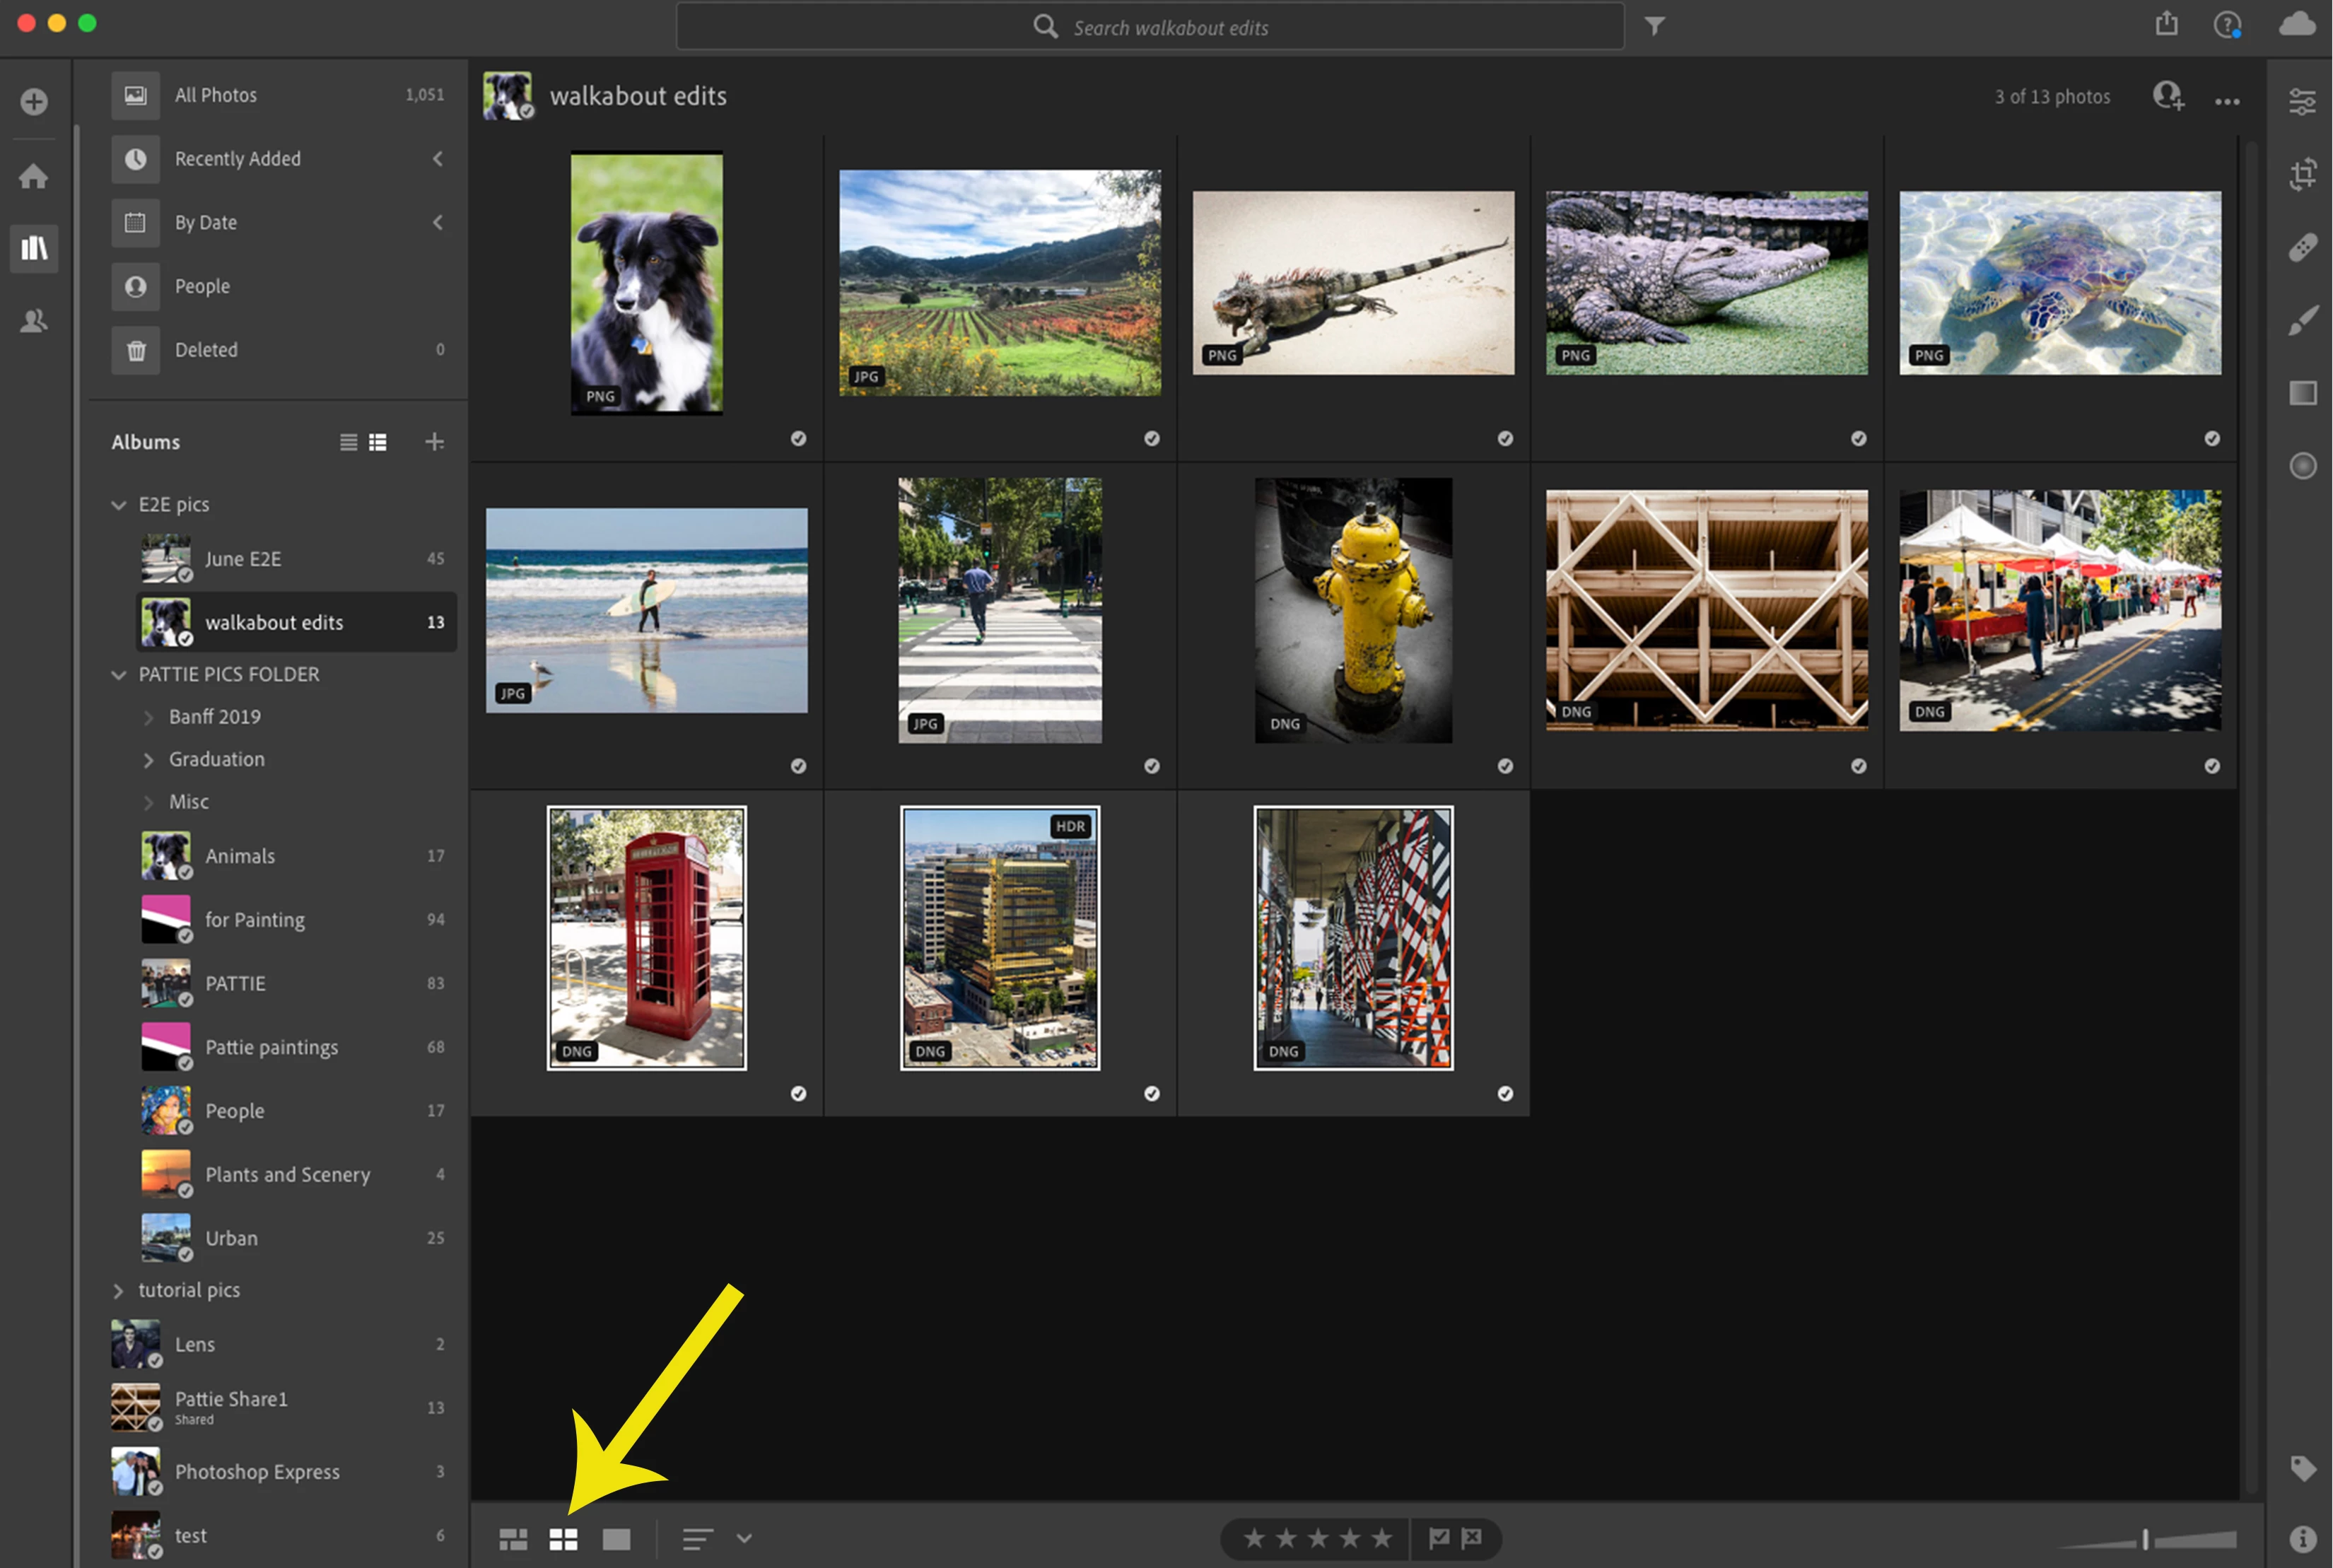The height and width of the screenshot is (1568, 2333).
Task: Open the Edit panel sliders icon
Action: [x=2302, y=101]
